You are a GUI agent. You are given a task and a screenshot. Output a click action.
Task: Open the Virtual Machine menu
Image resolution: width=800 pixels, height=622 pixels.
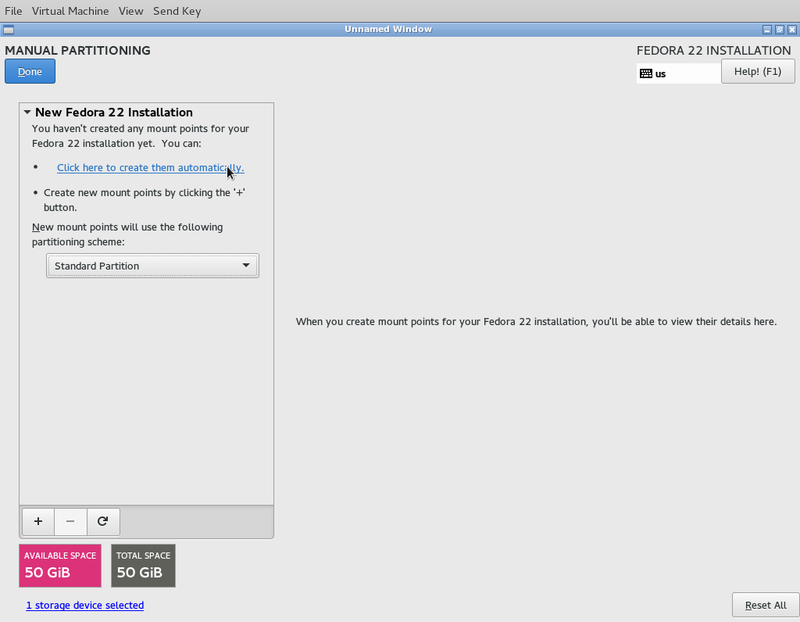click(x=70, y=11)
